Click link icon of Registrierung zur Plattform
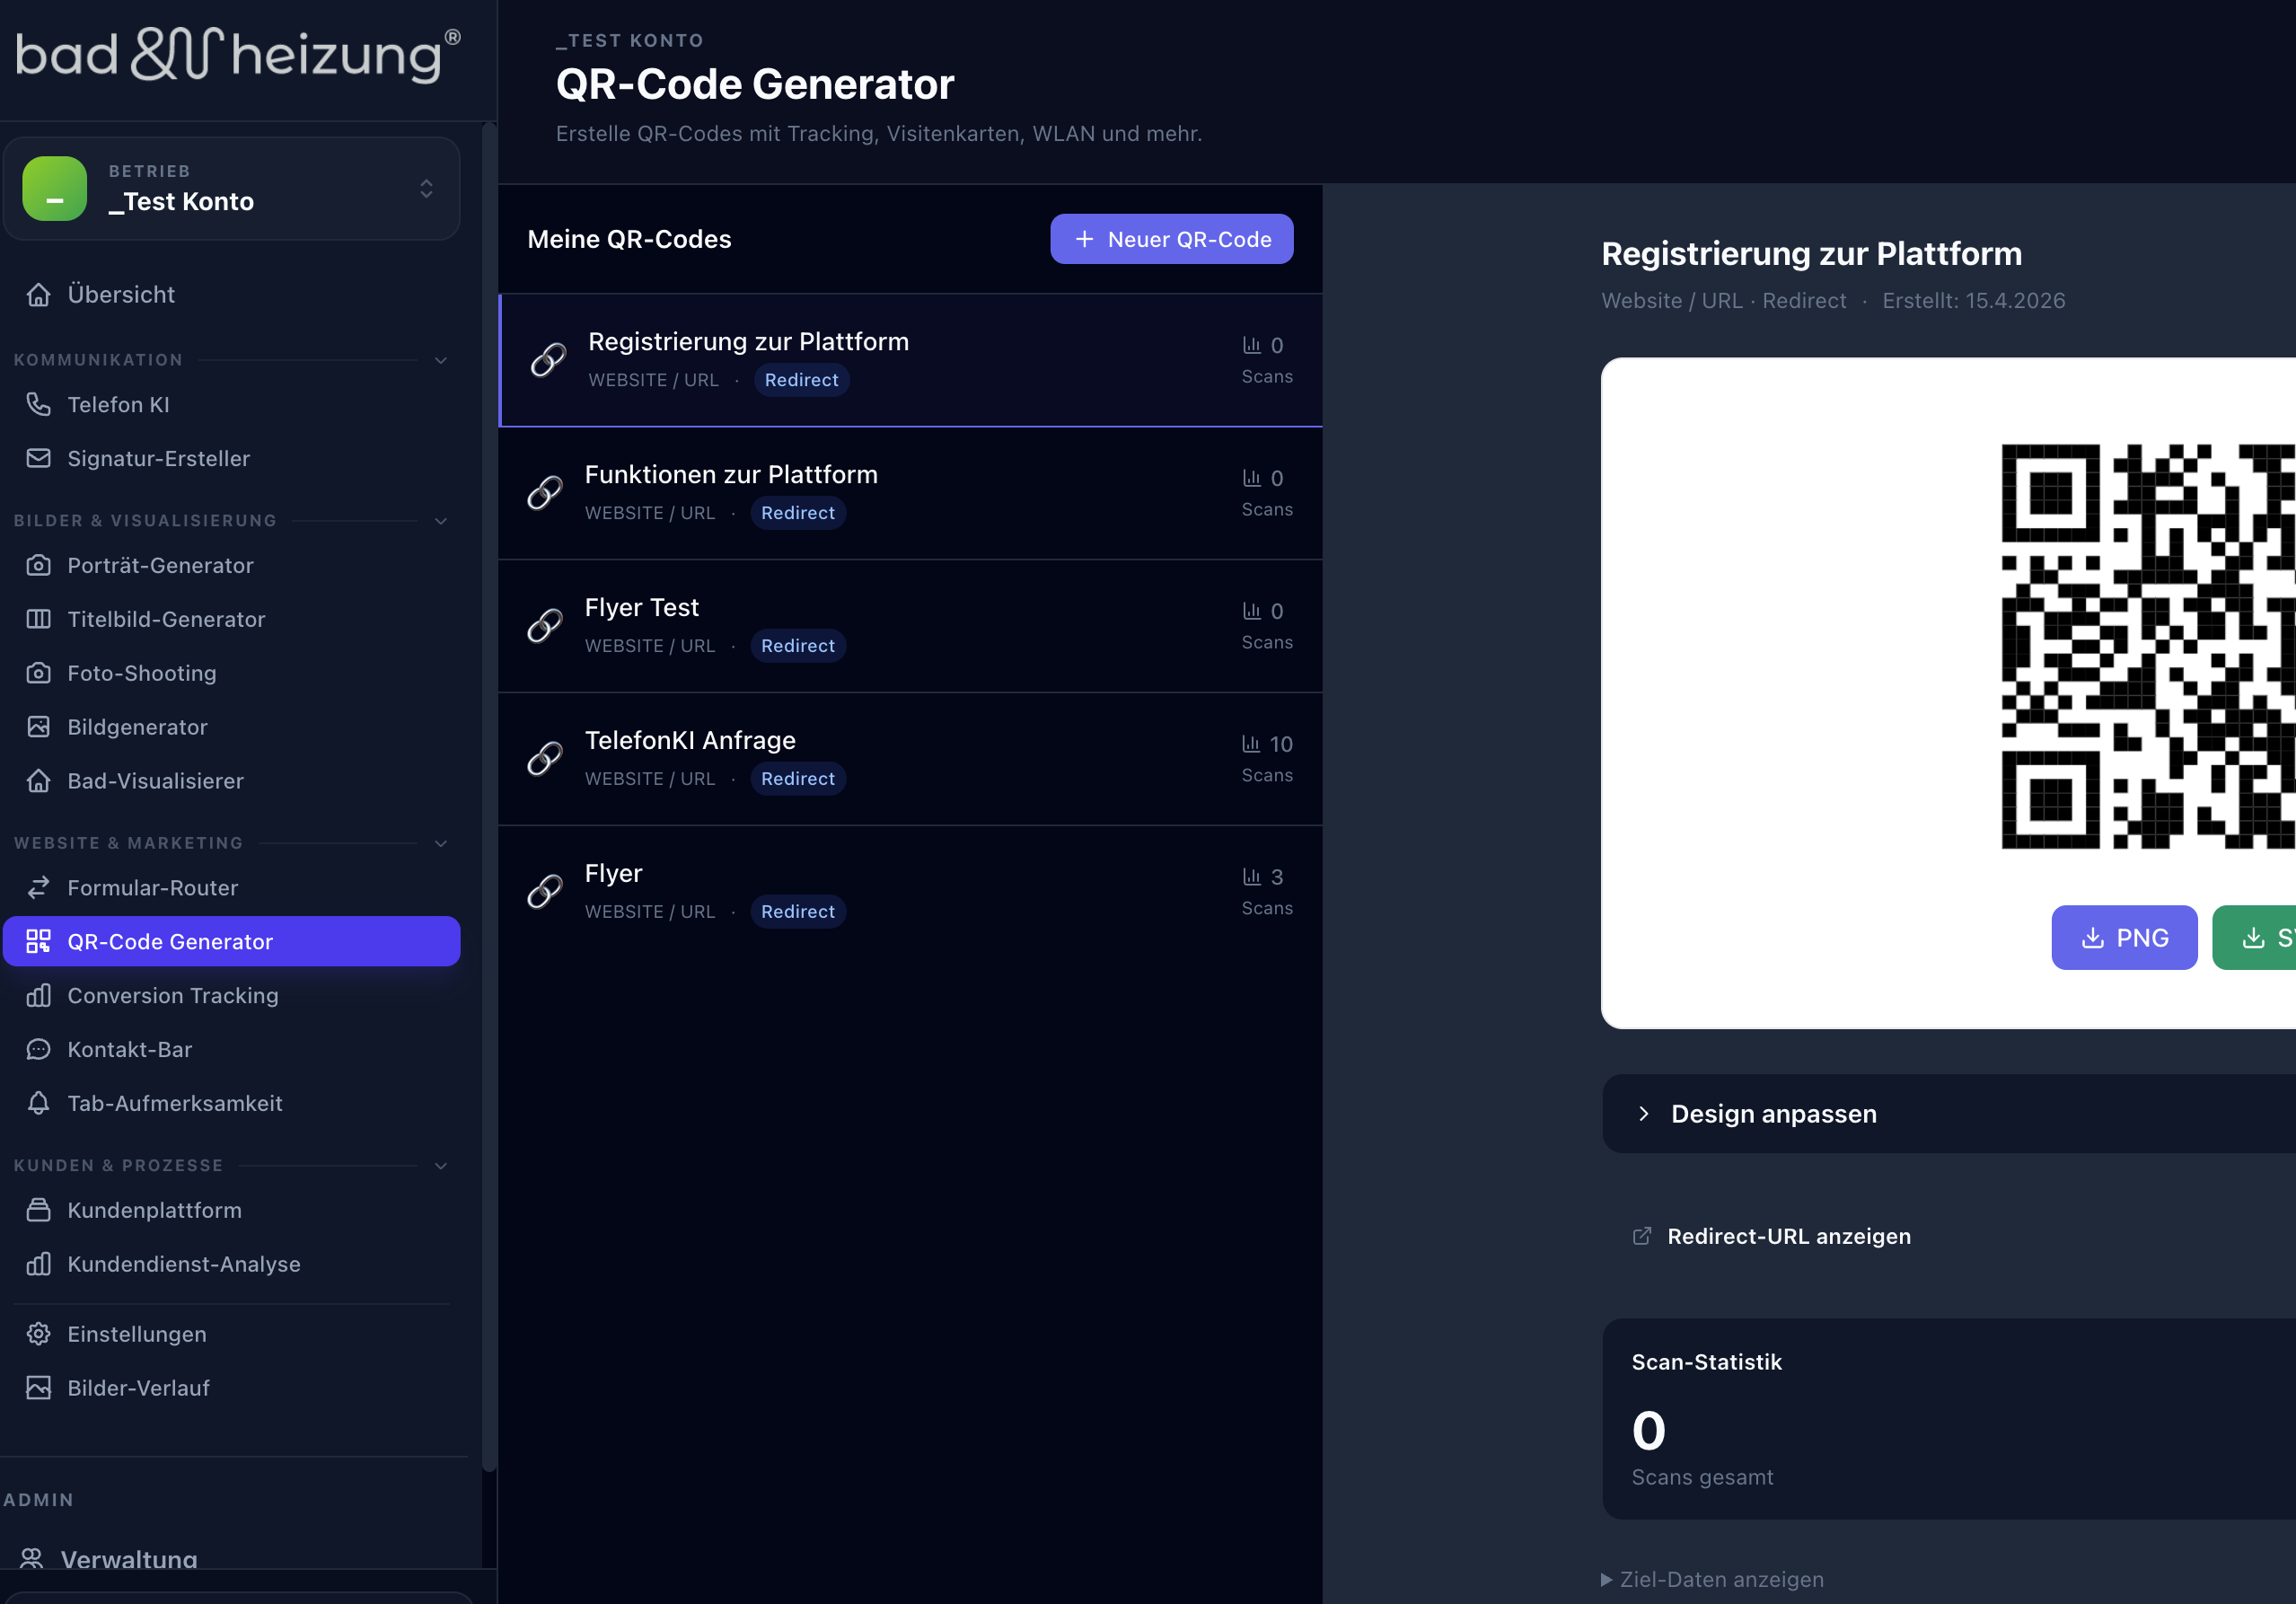 (x=548, y=360)
